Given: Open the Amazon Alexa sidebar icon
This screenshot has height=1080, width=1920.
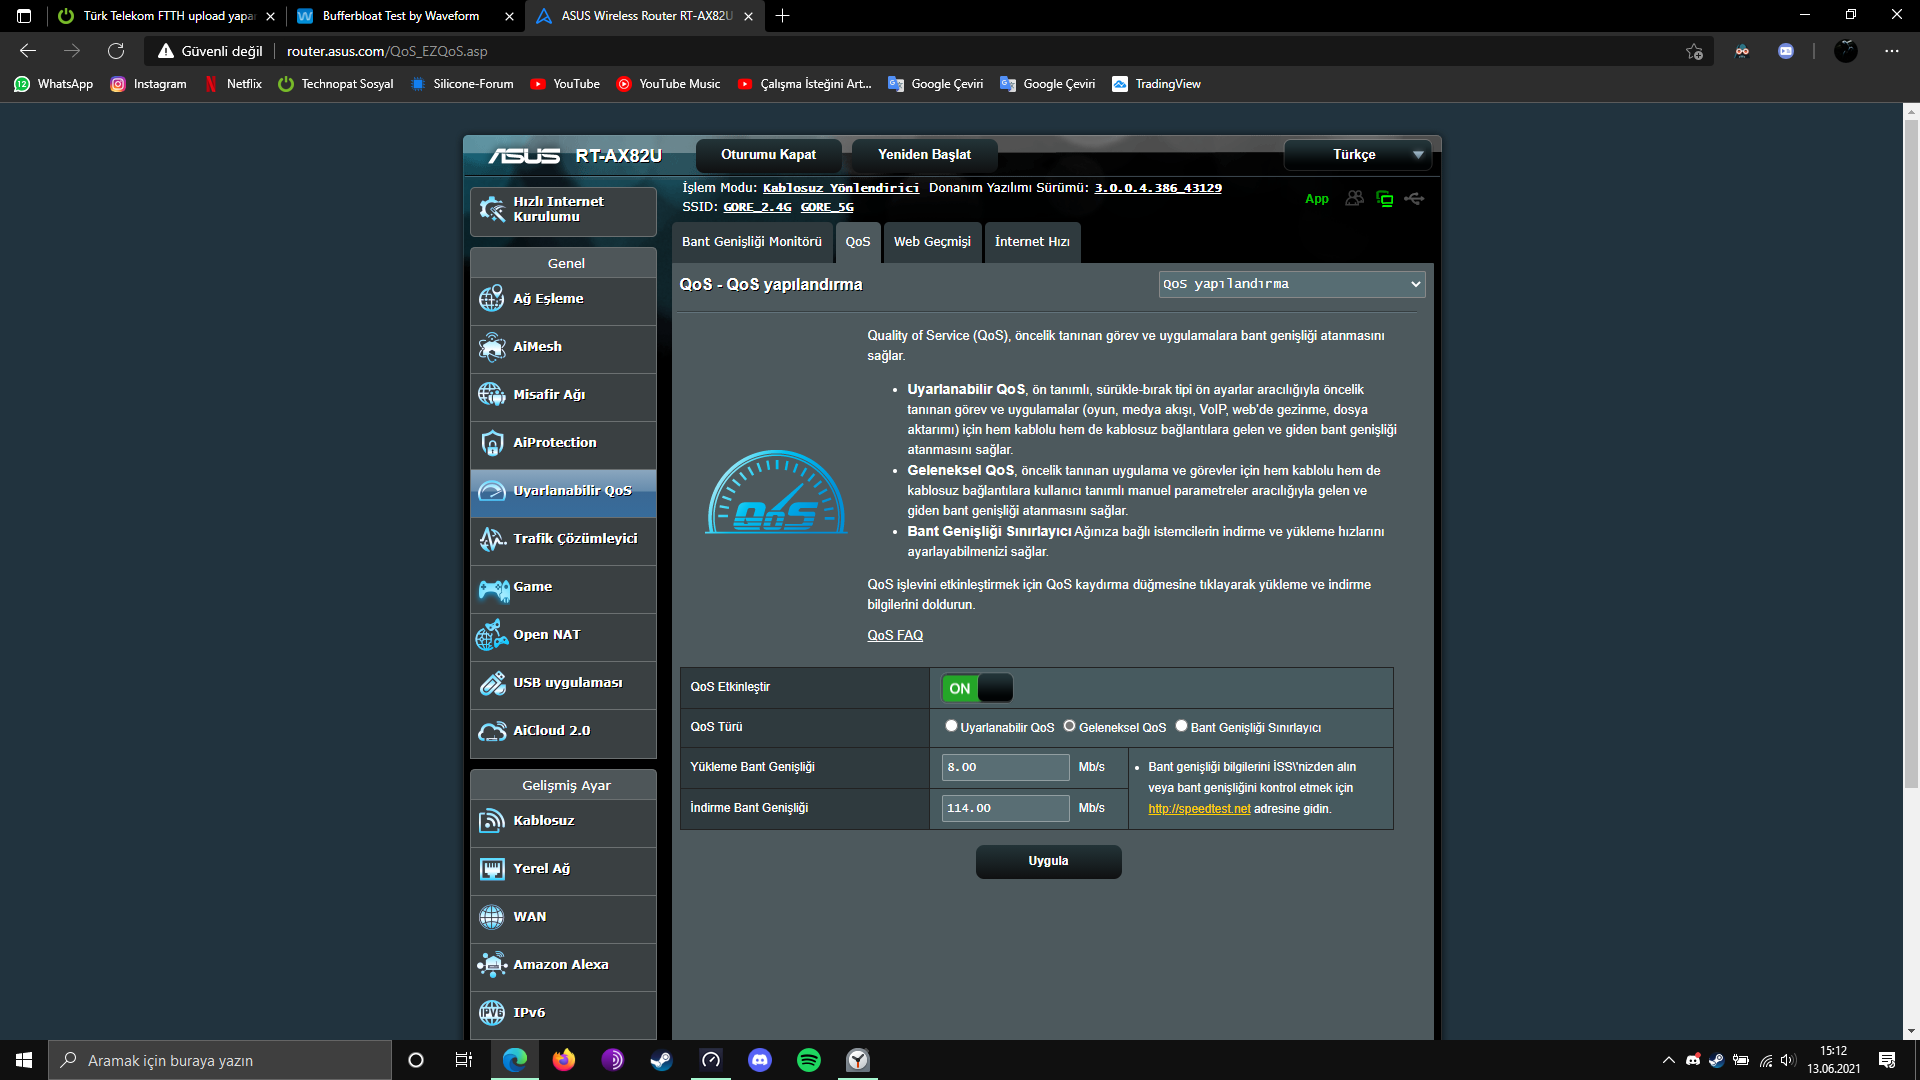Looking at the screenshot, I should click(x=491, y=965).
